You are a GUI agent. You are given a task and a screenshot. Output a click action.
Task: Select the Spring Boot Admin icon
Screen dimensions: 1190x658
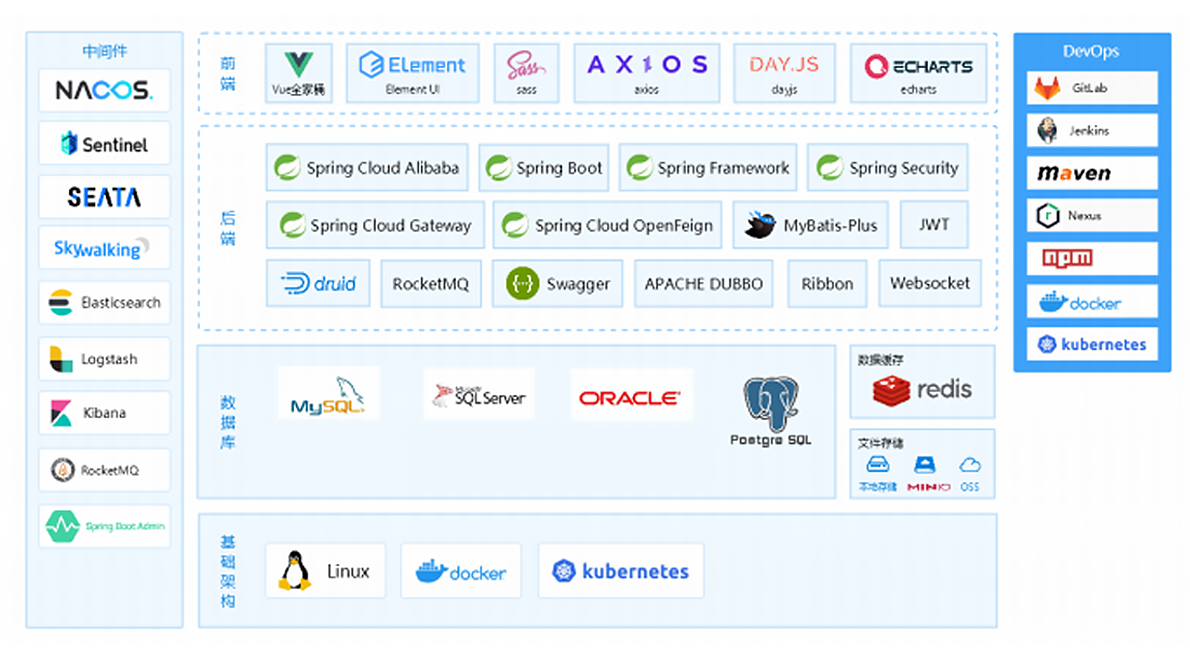coord(62,526)
